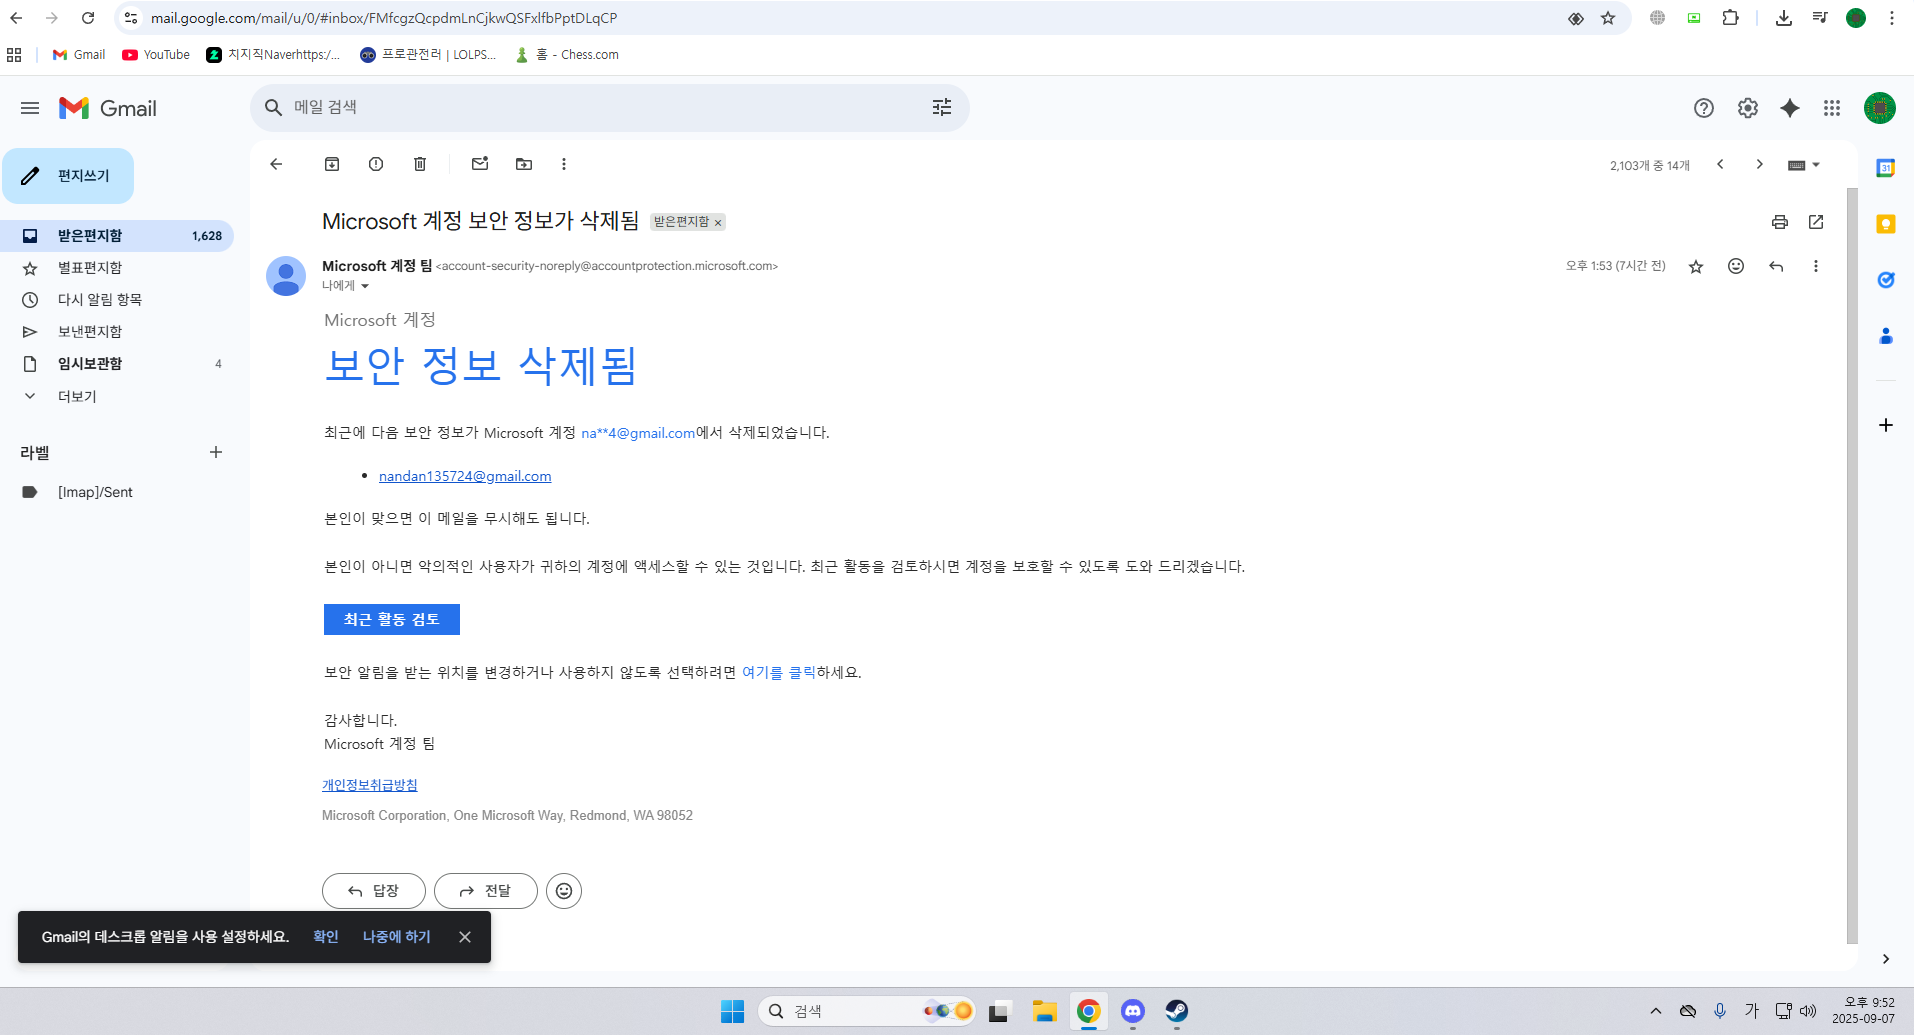Viewport: 1914px width, 1035px height.
Task: Open Google account avatar menu
Action: pyautogui.click(x=1880, y=108)
